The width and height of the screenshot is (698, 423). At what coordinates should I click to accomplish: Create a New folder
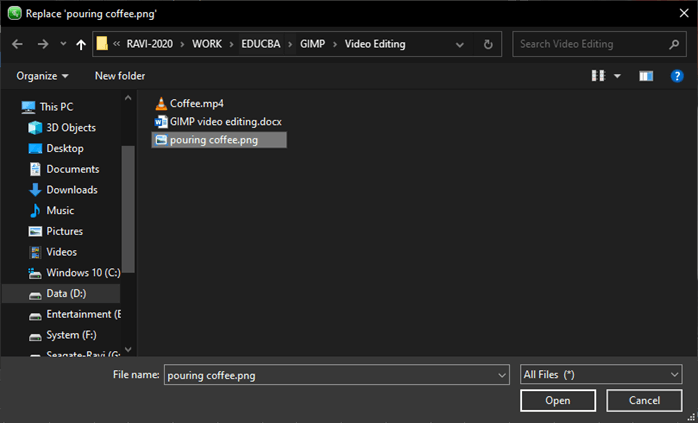point(120,76)
